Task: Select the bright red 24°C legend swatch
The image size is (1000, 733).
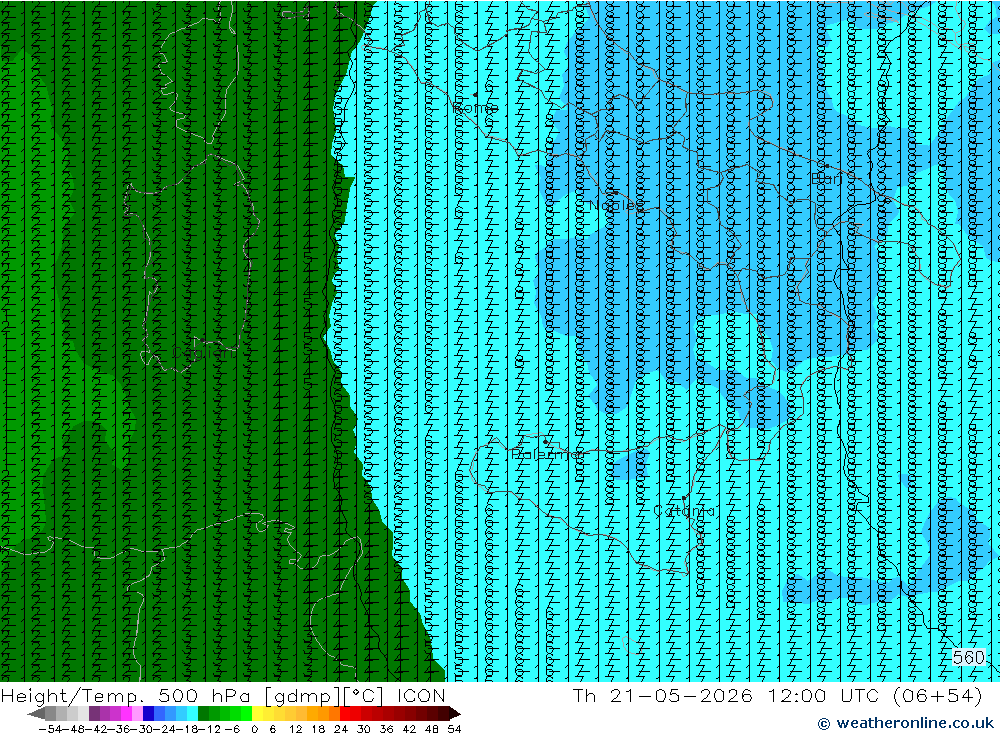Action: [345, 713]
